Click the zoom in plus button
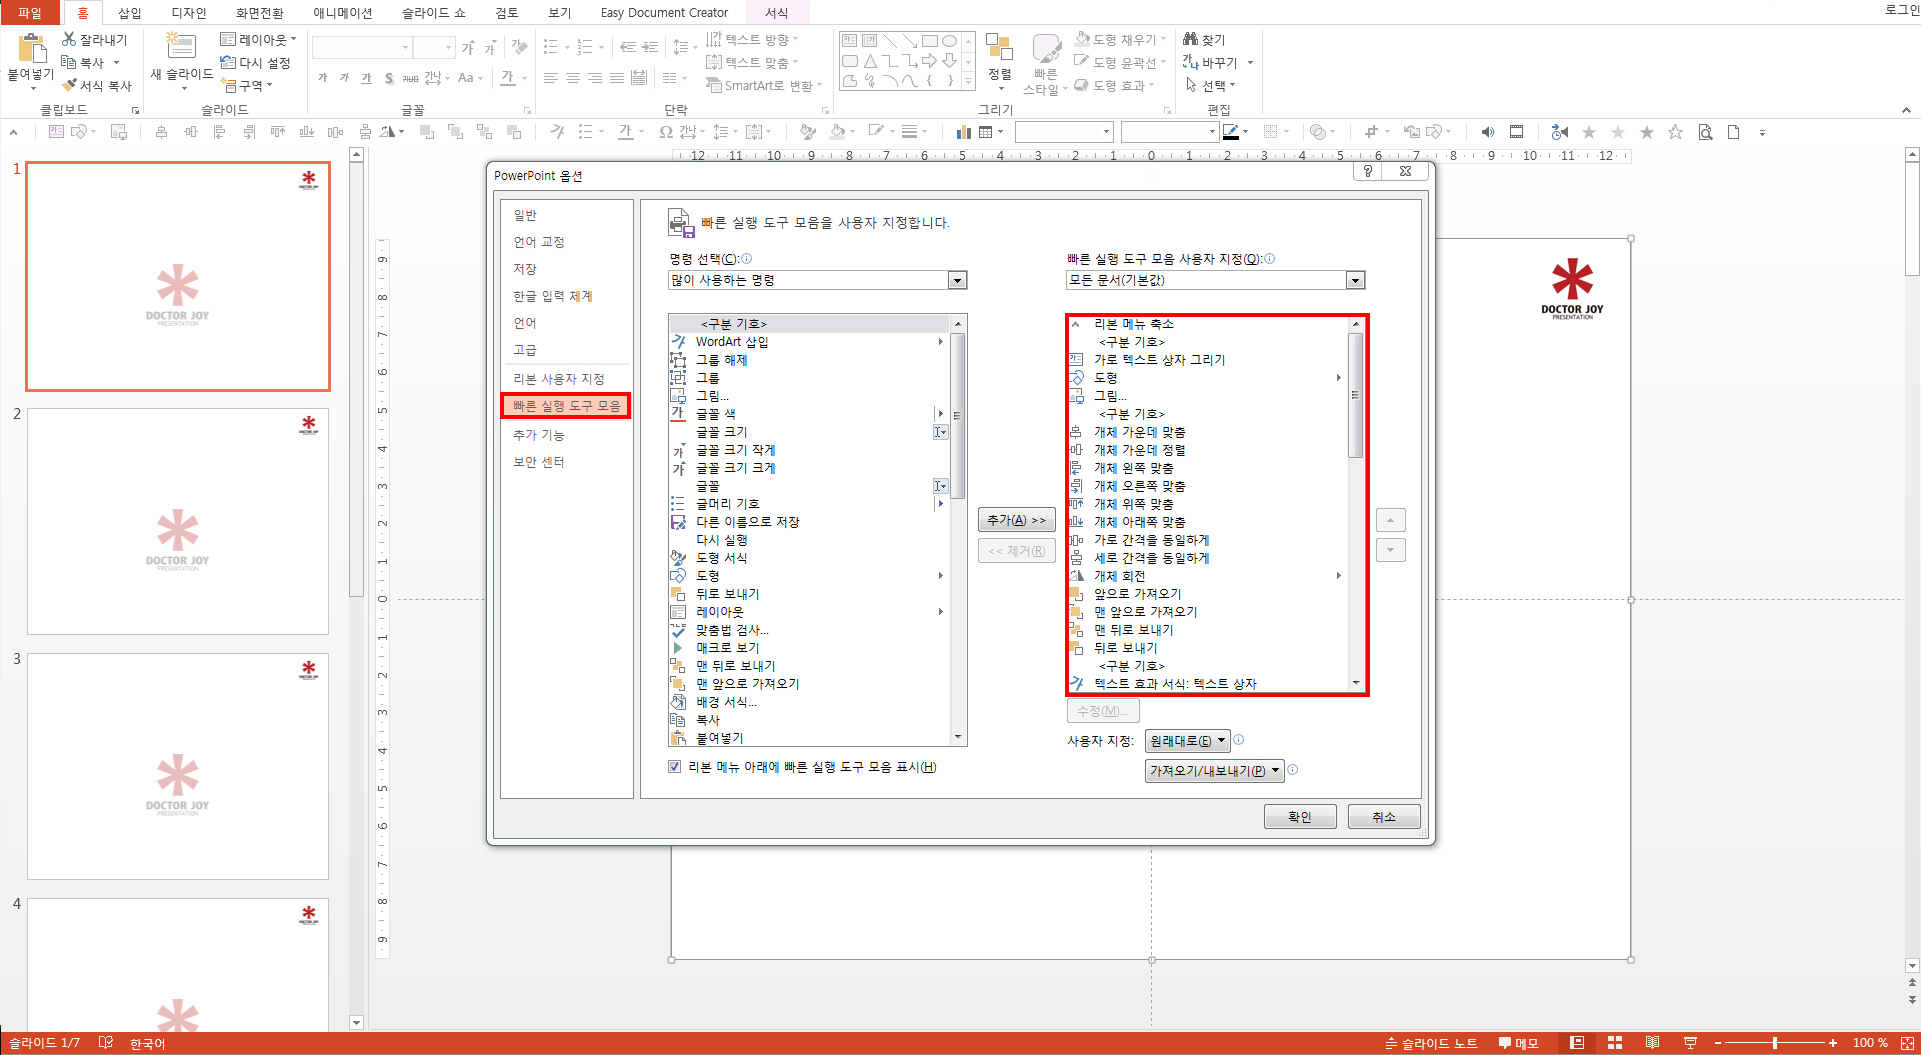 tap(1833, 1043)
